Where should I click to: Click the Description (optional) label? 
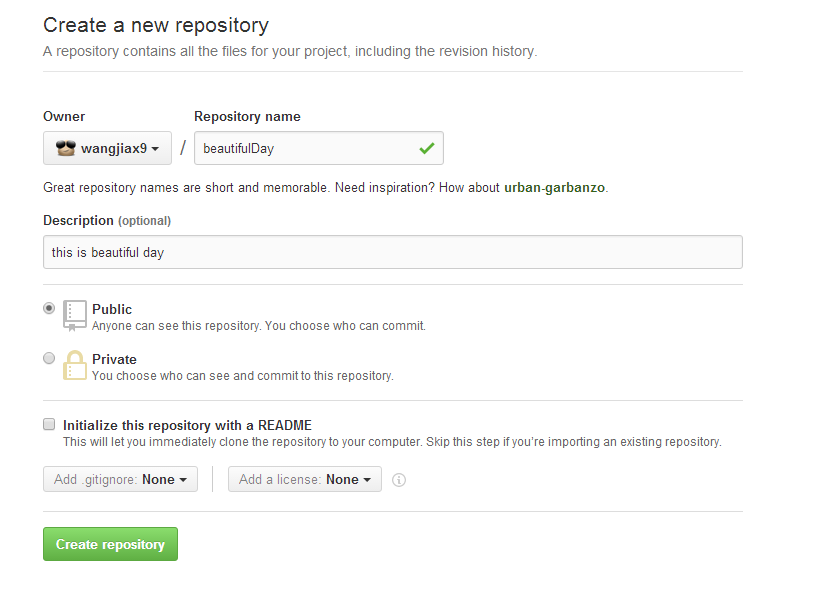(x=107, y=220)
